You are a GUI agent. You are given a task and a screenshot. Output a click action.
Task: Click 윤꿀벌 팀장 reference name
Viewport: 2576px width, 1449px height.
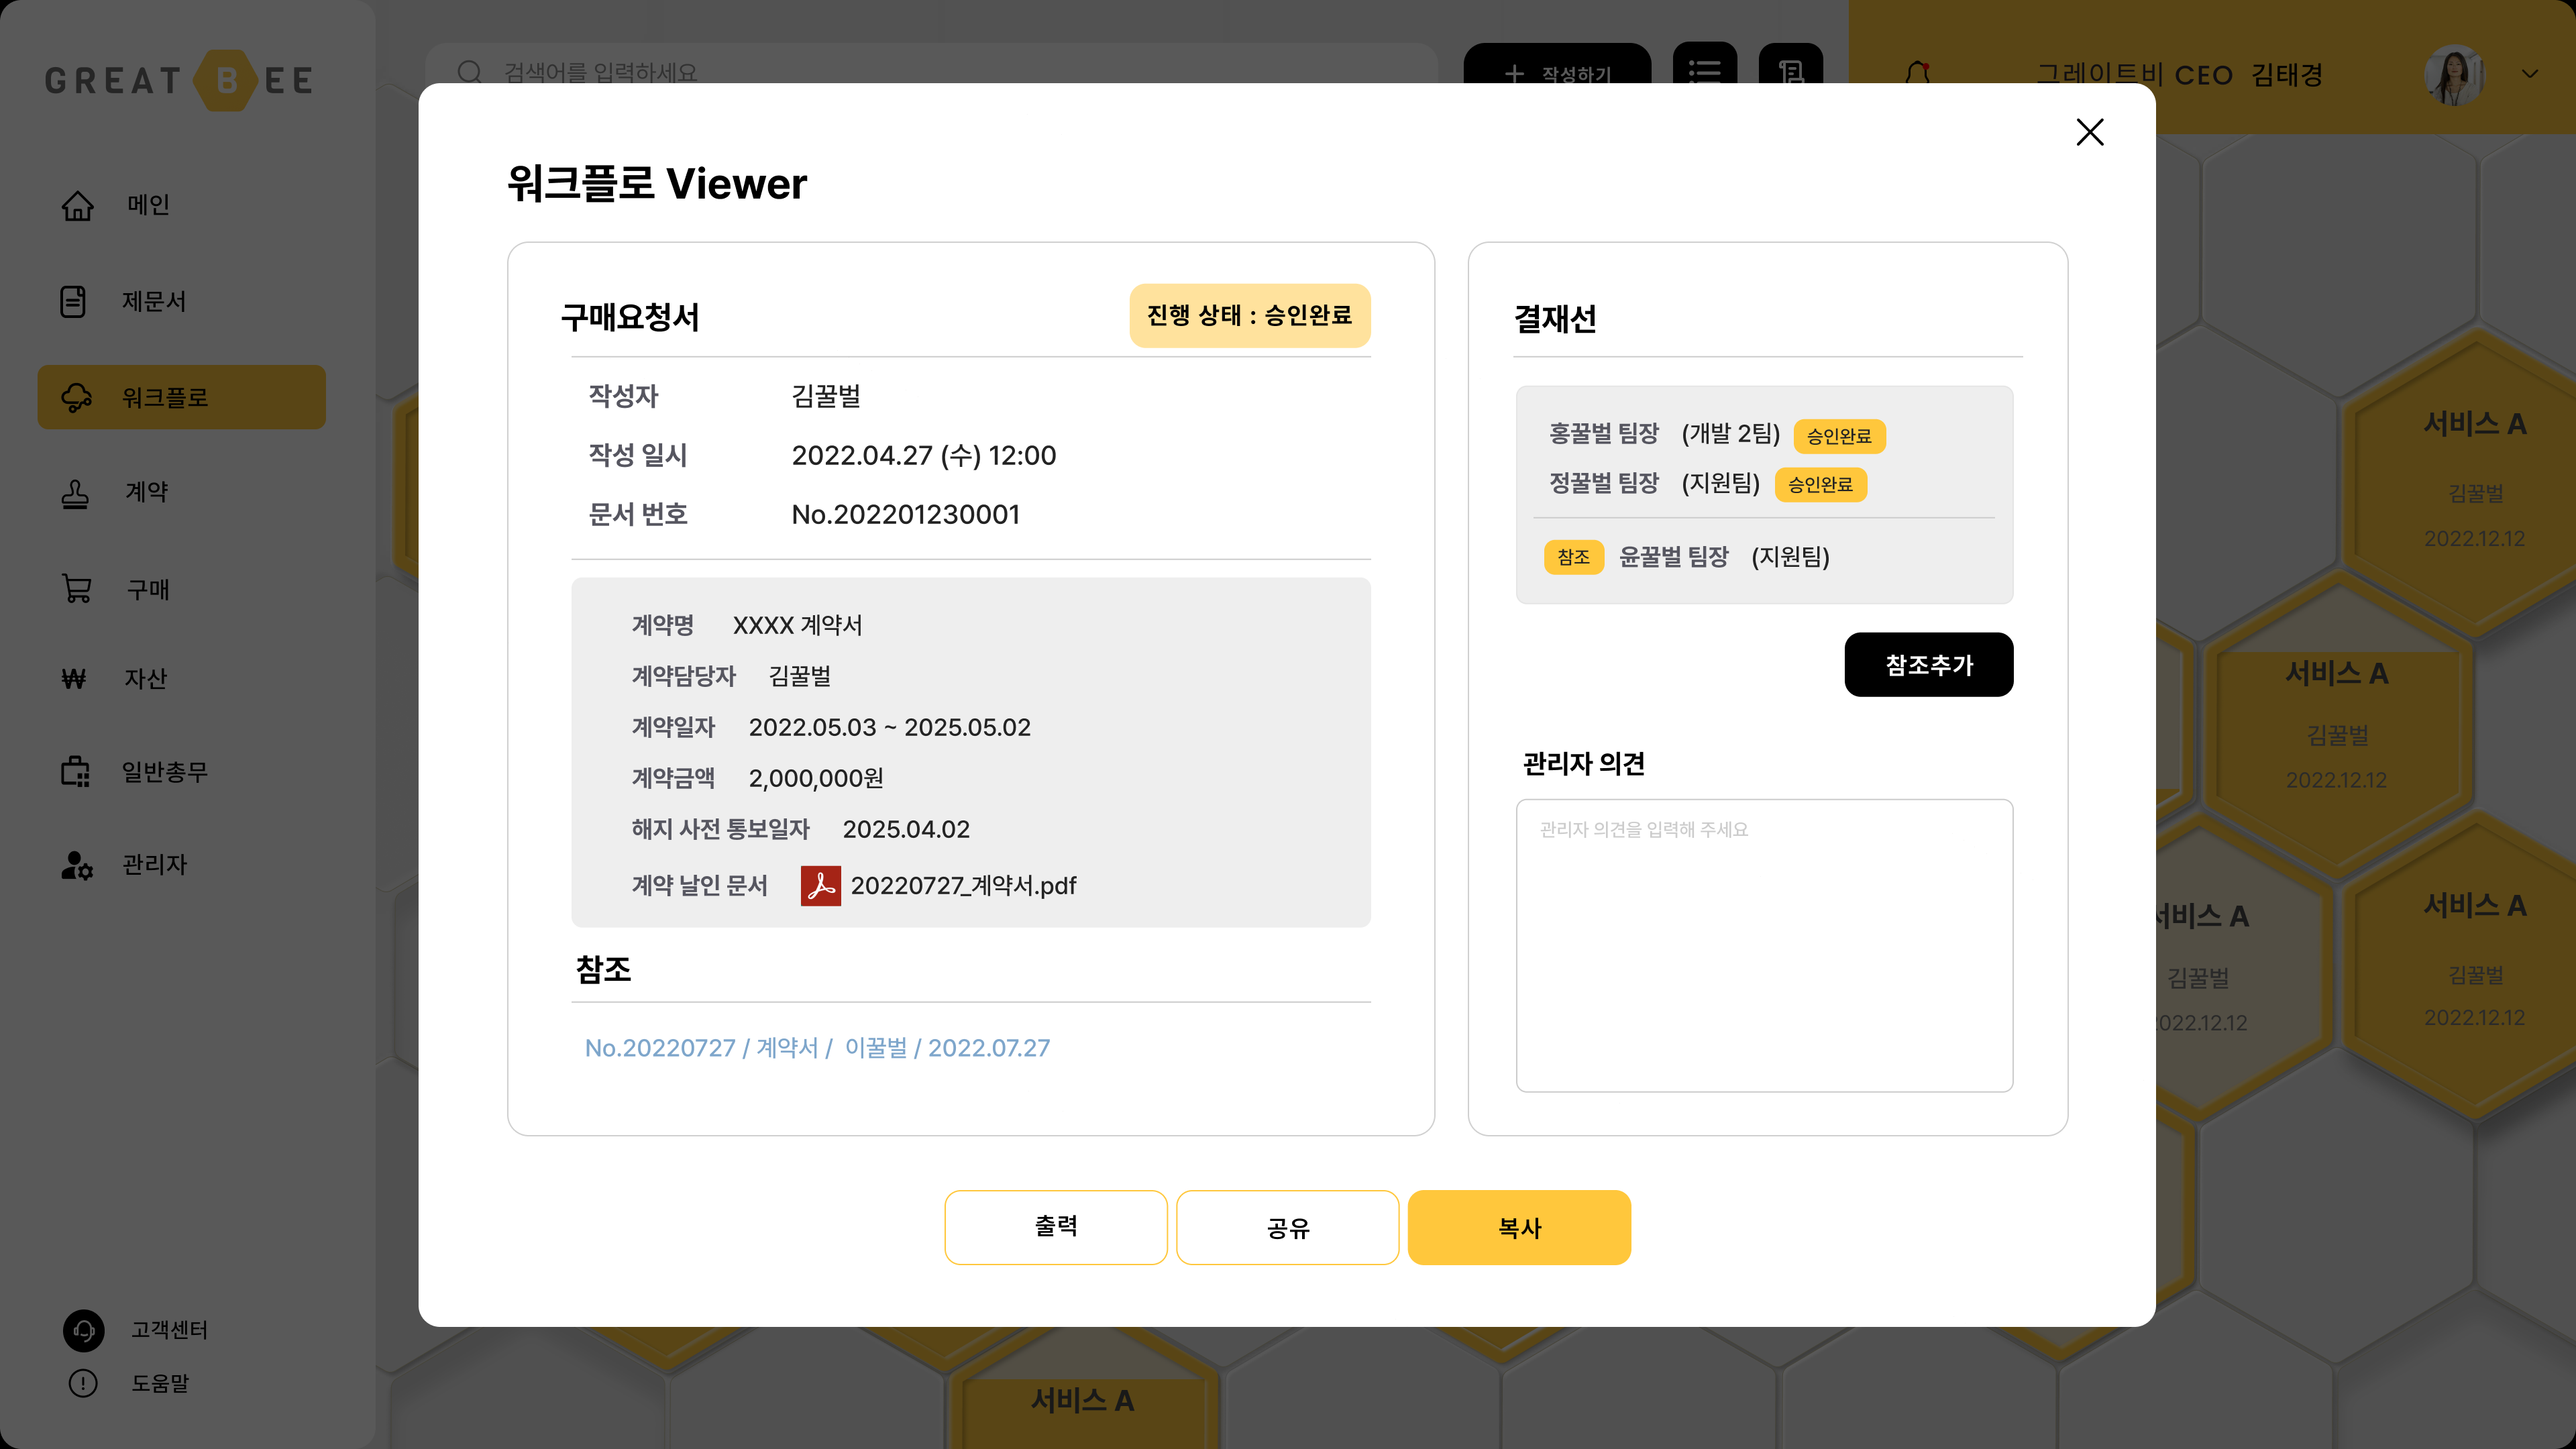pos(1673,557)
